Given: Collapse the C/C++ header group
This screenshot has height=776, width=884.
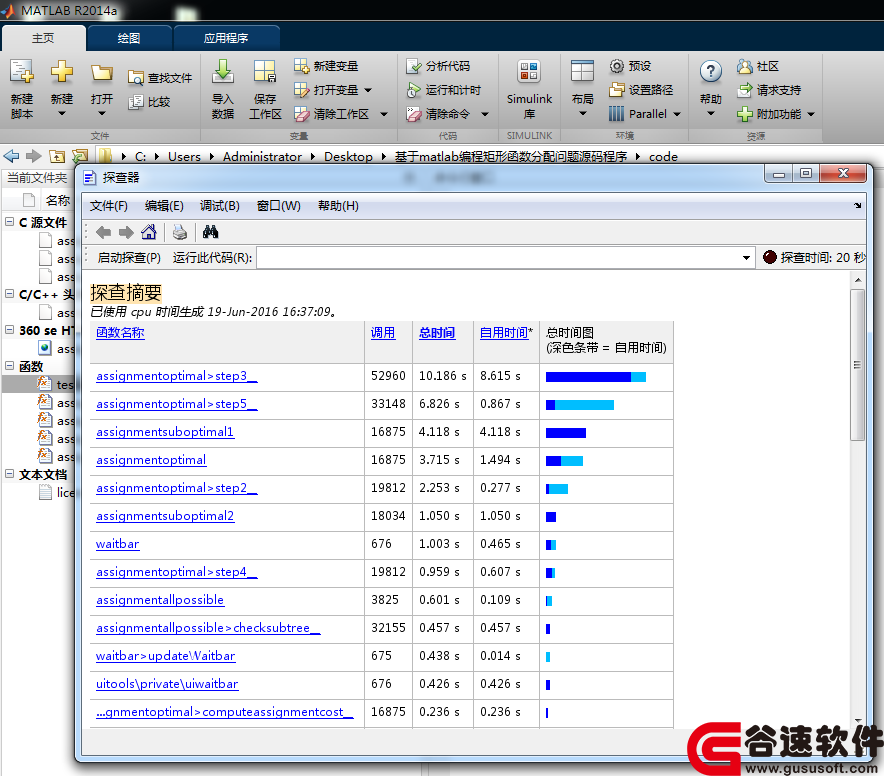Looking at the screenshot, I should pyautogui.click(x=10, y=293).
